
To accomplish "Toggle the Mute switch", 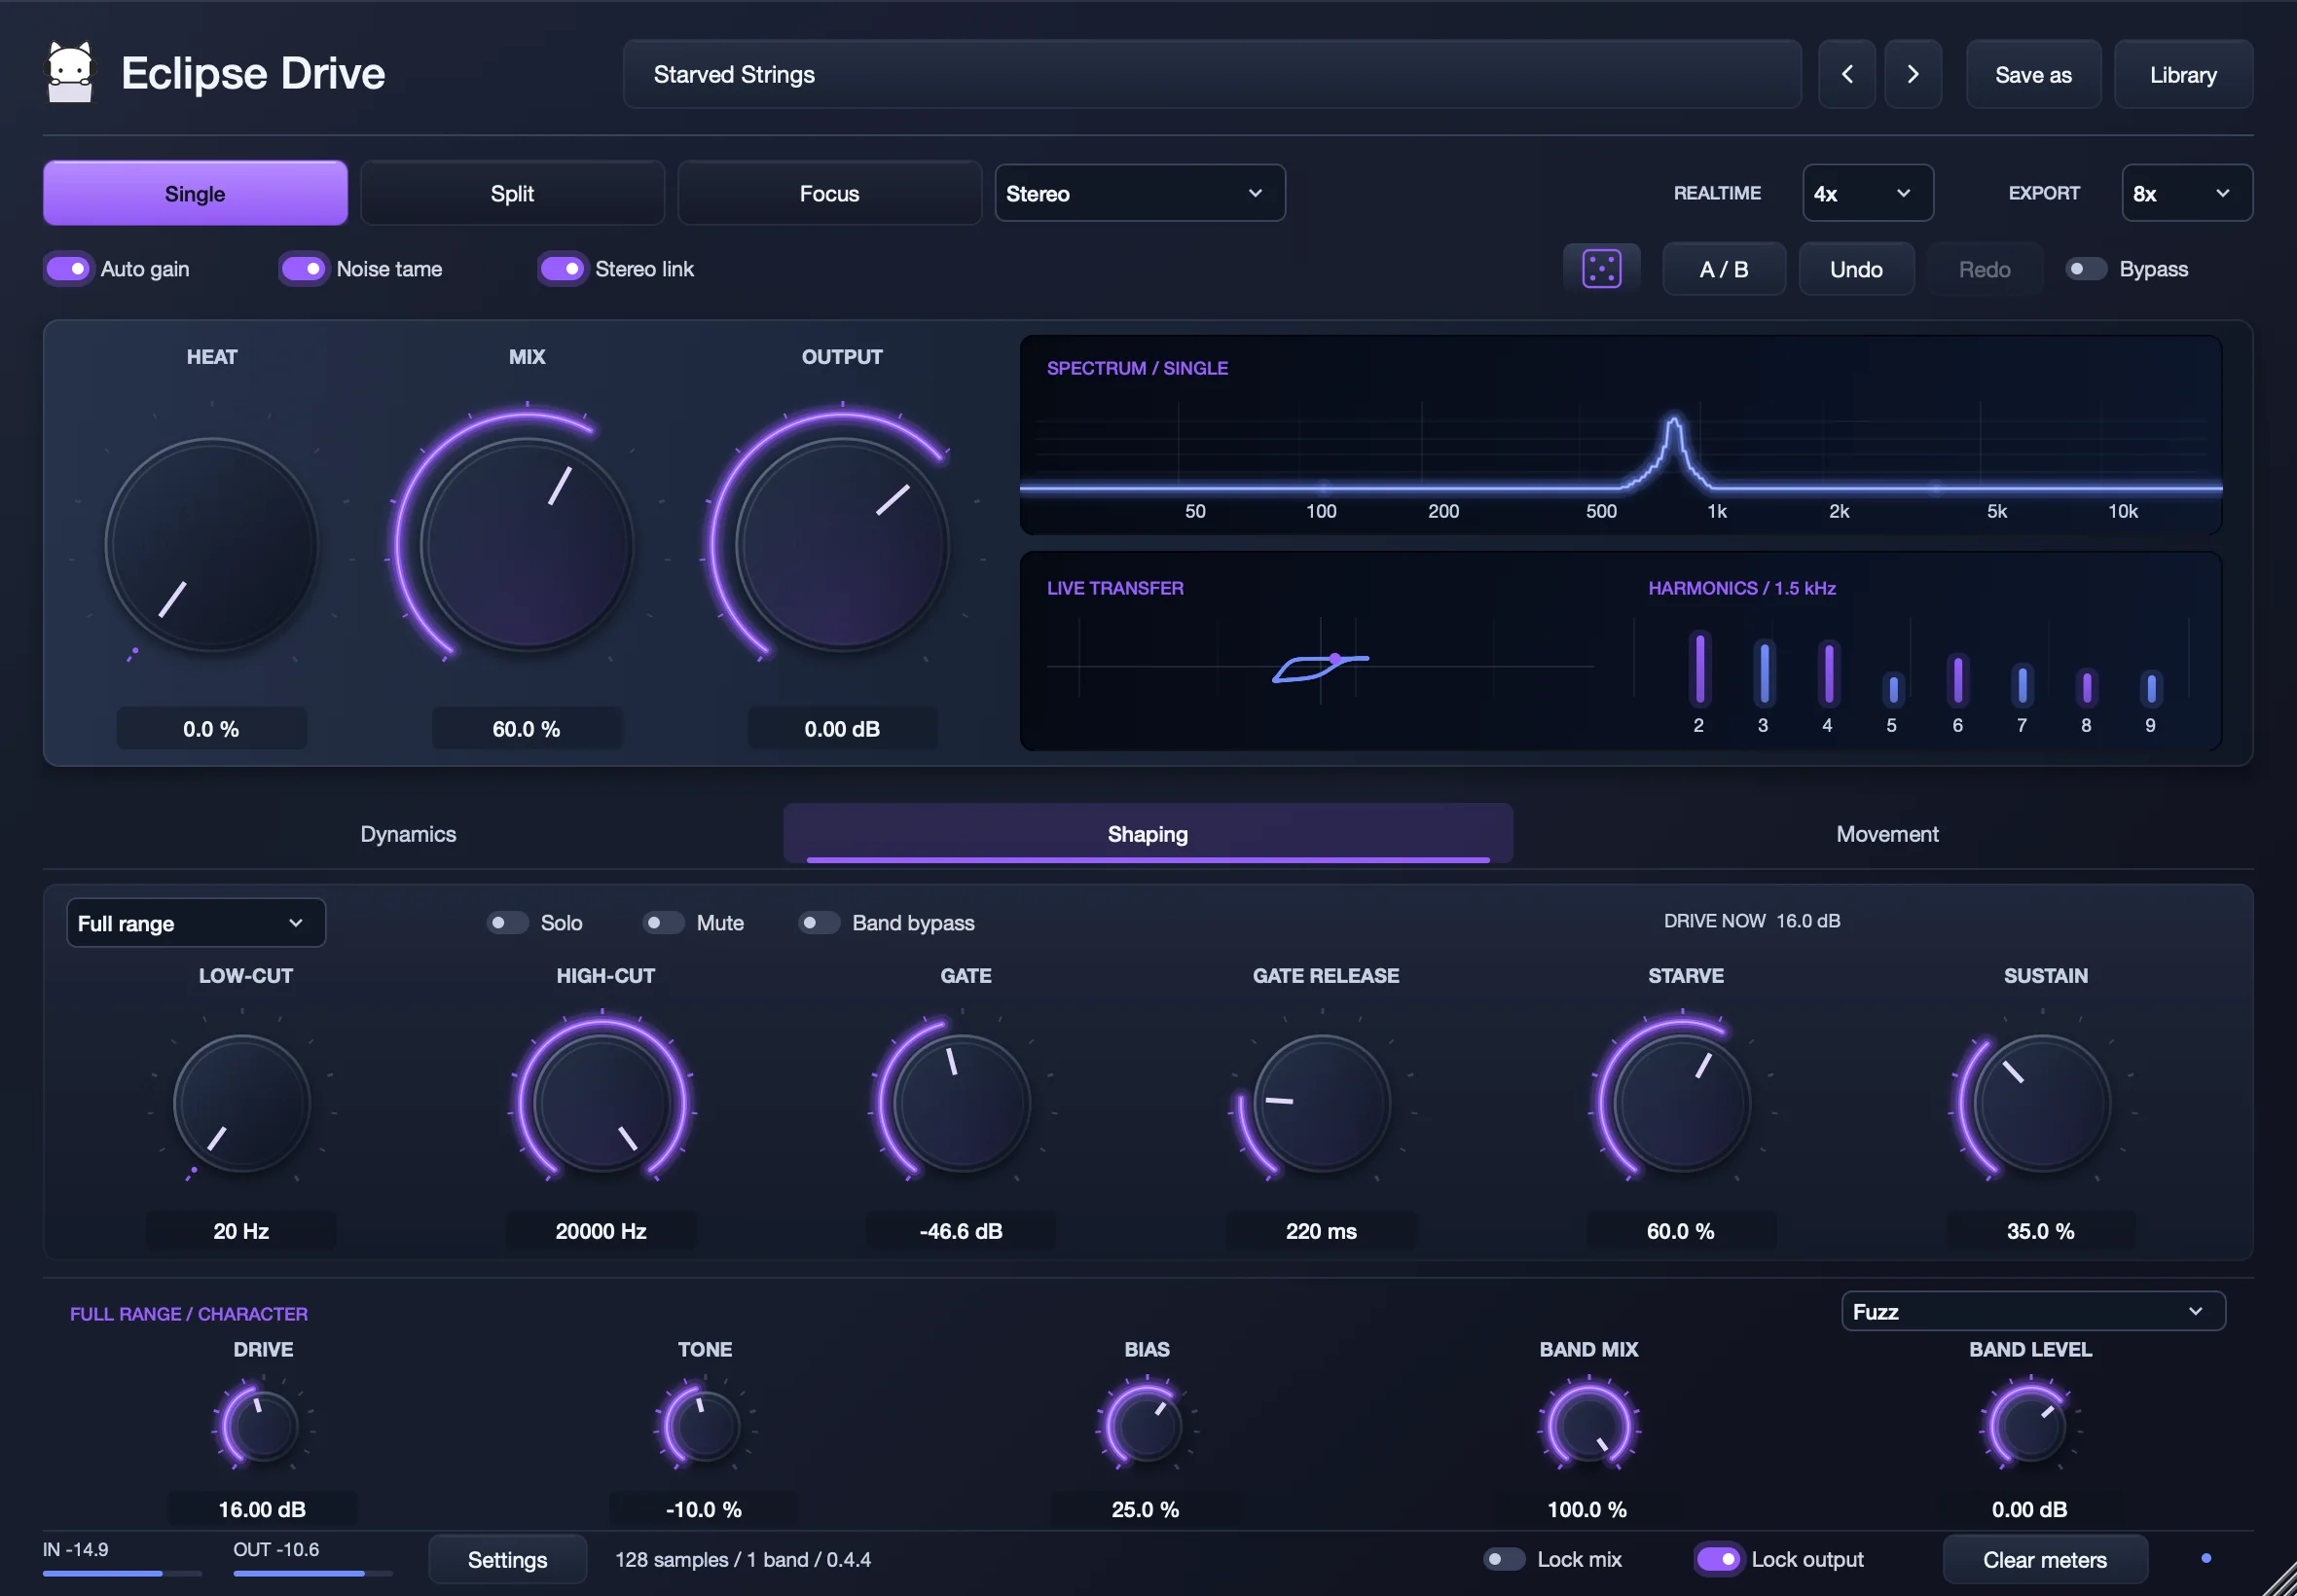I will click(x=663, y=922).
